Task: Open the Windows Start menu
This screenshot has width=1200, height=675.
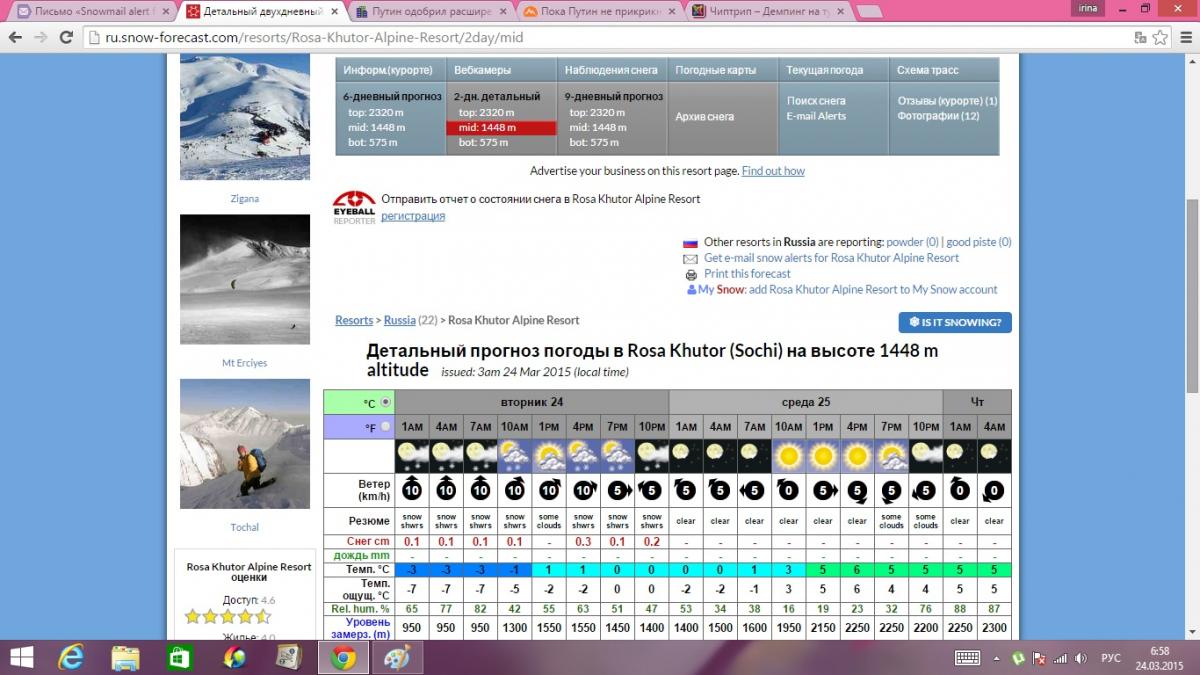Action: [x=20, y=657]
